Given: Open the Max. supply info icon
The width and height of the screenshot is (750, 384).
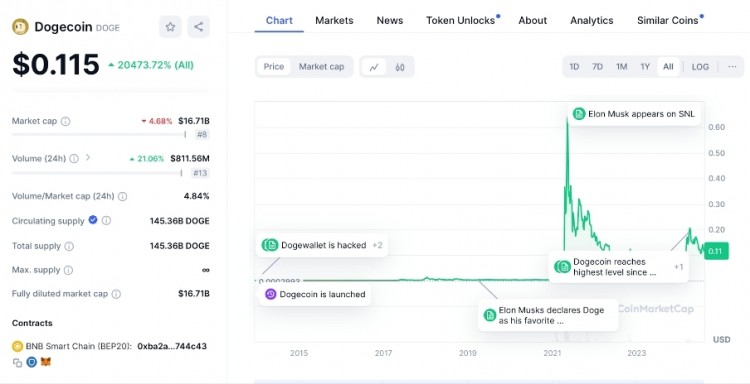Looking at the screenshot, I should tap(68, 270).
